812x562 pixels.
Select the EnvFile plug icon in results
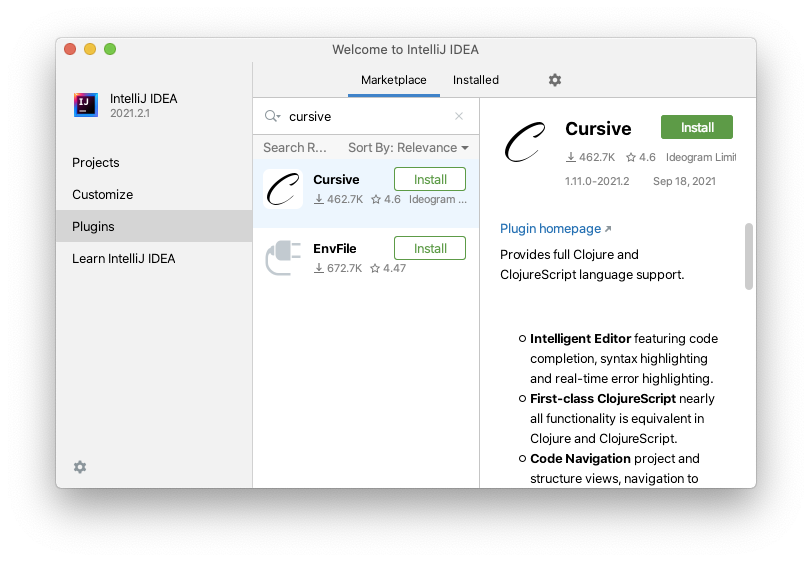click(283, 257)
